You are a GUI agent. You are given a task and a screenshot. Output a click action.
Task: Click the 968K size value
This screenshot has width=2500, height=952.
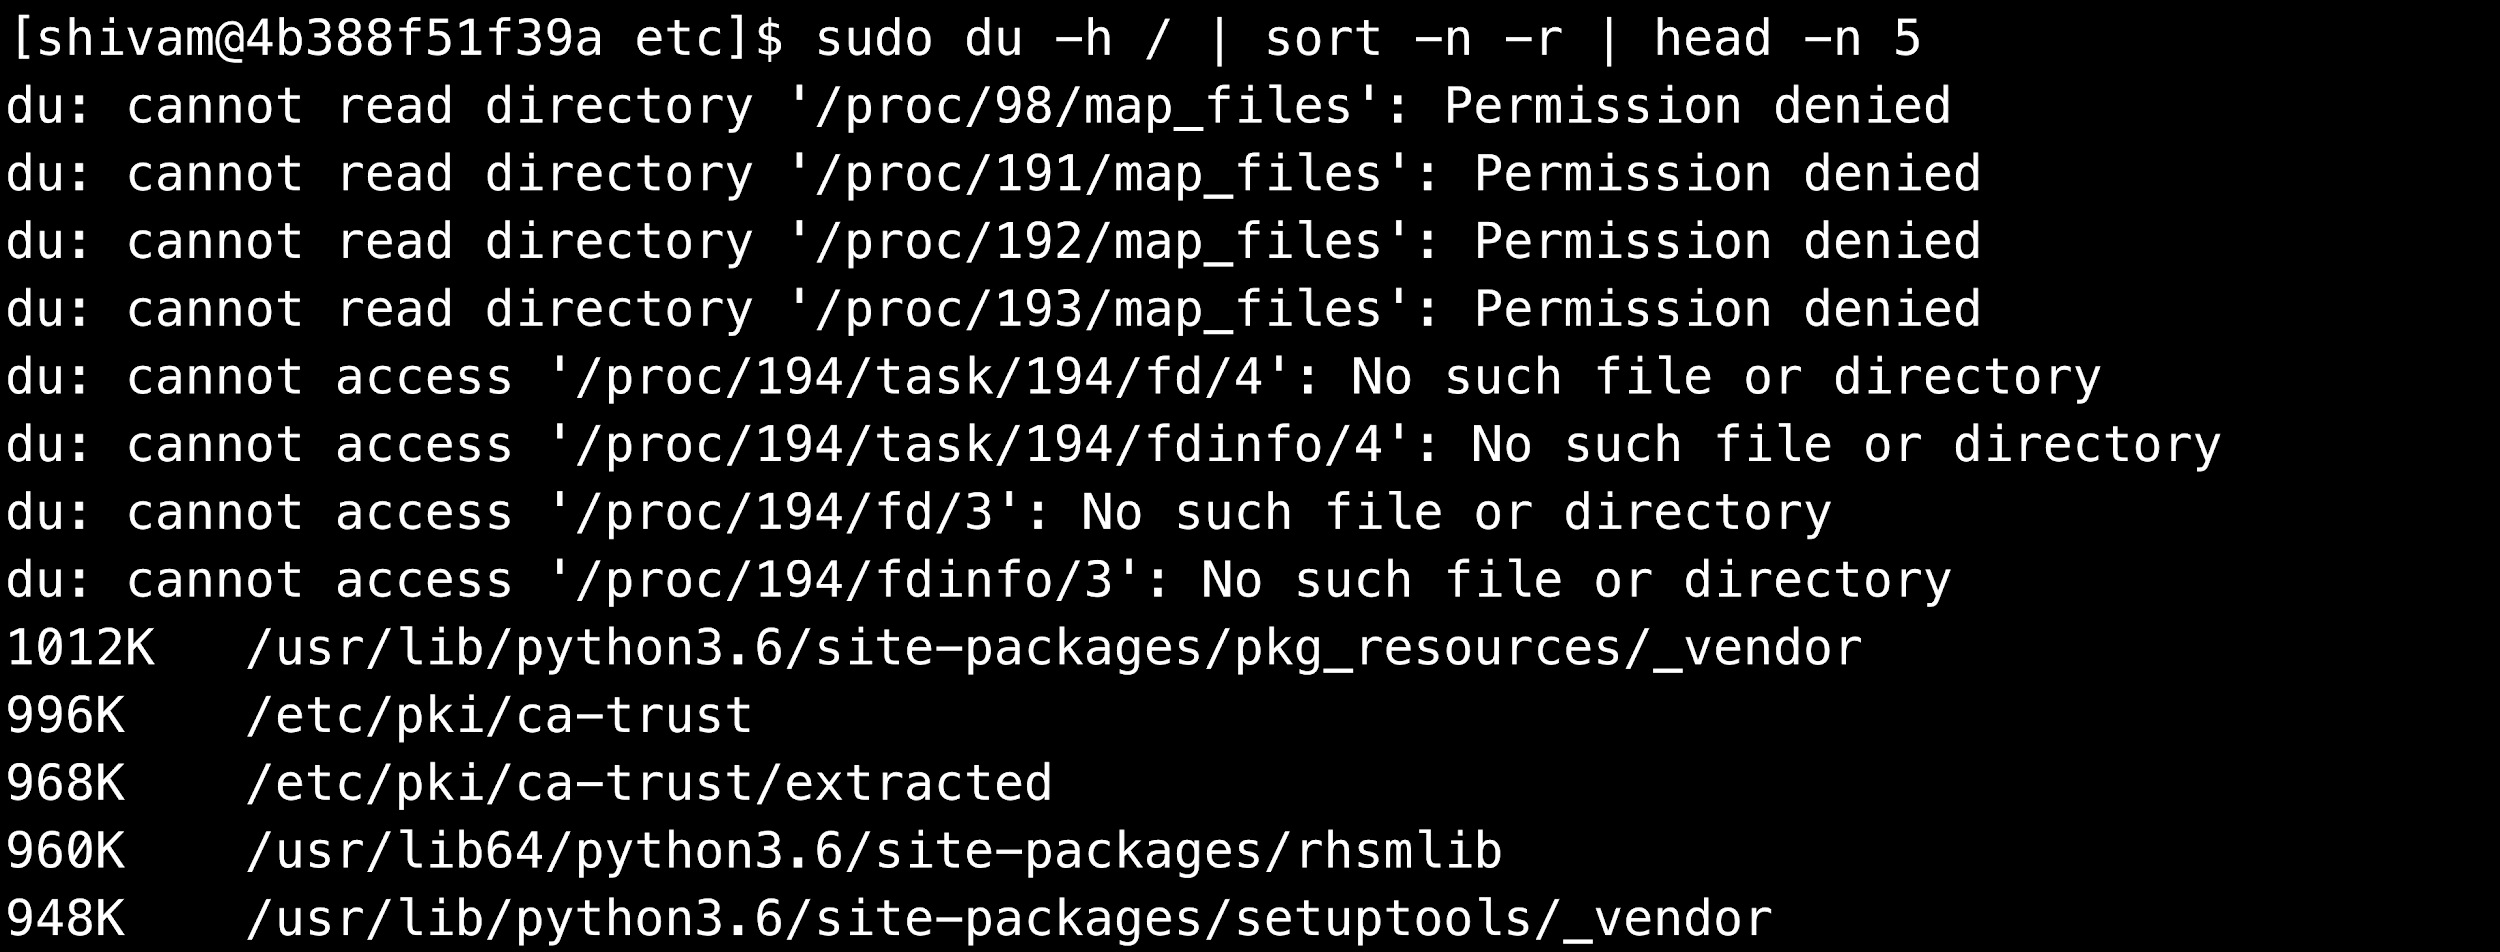tap(65, 783)
